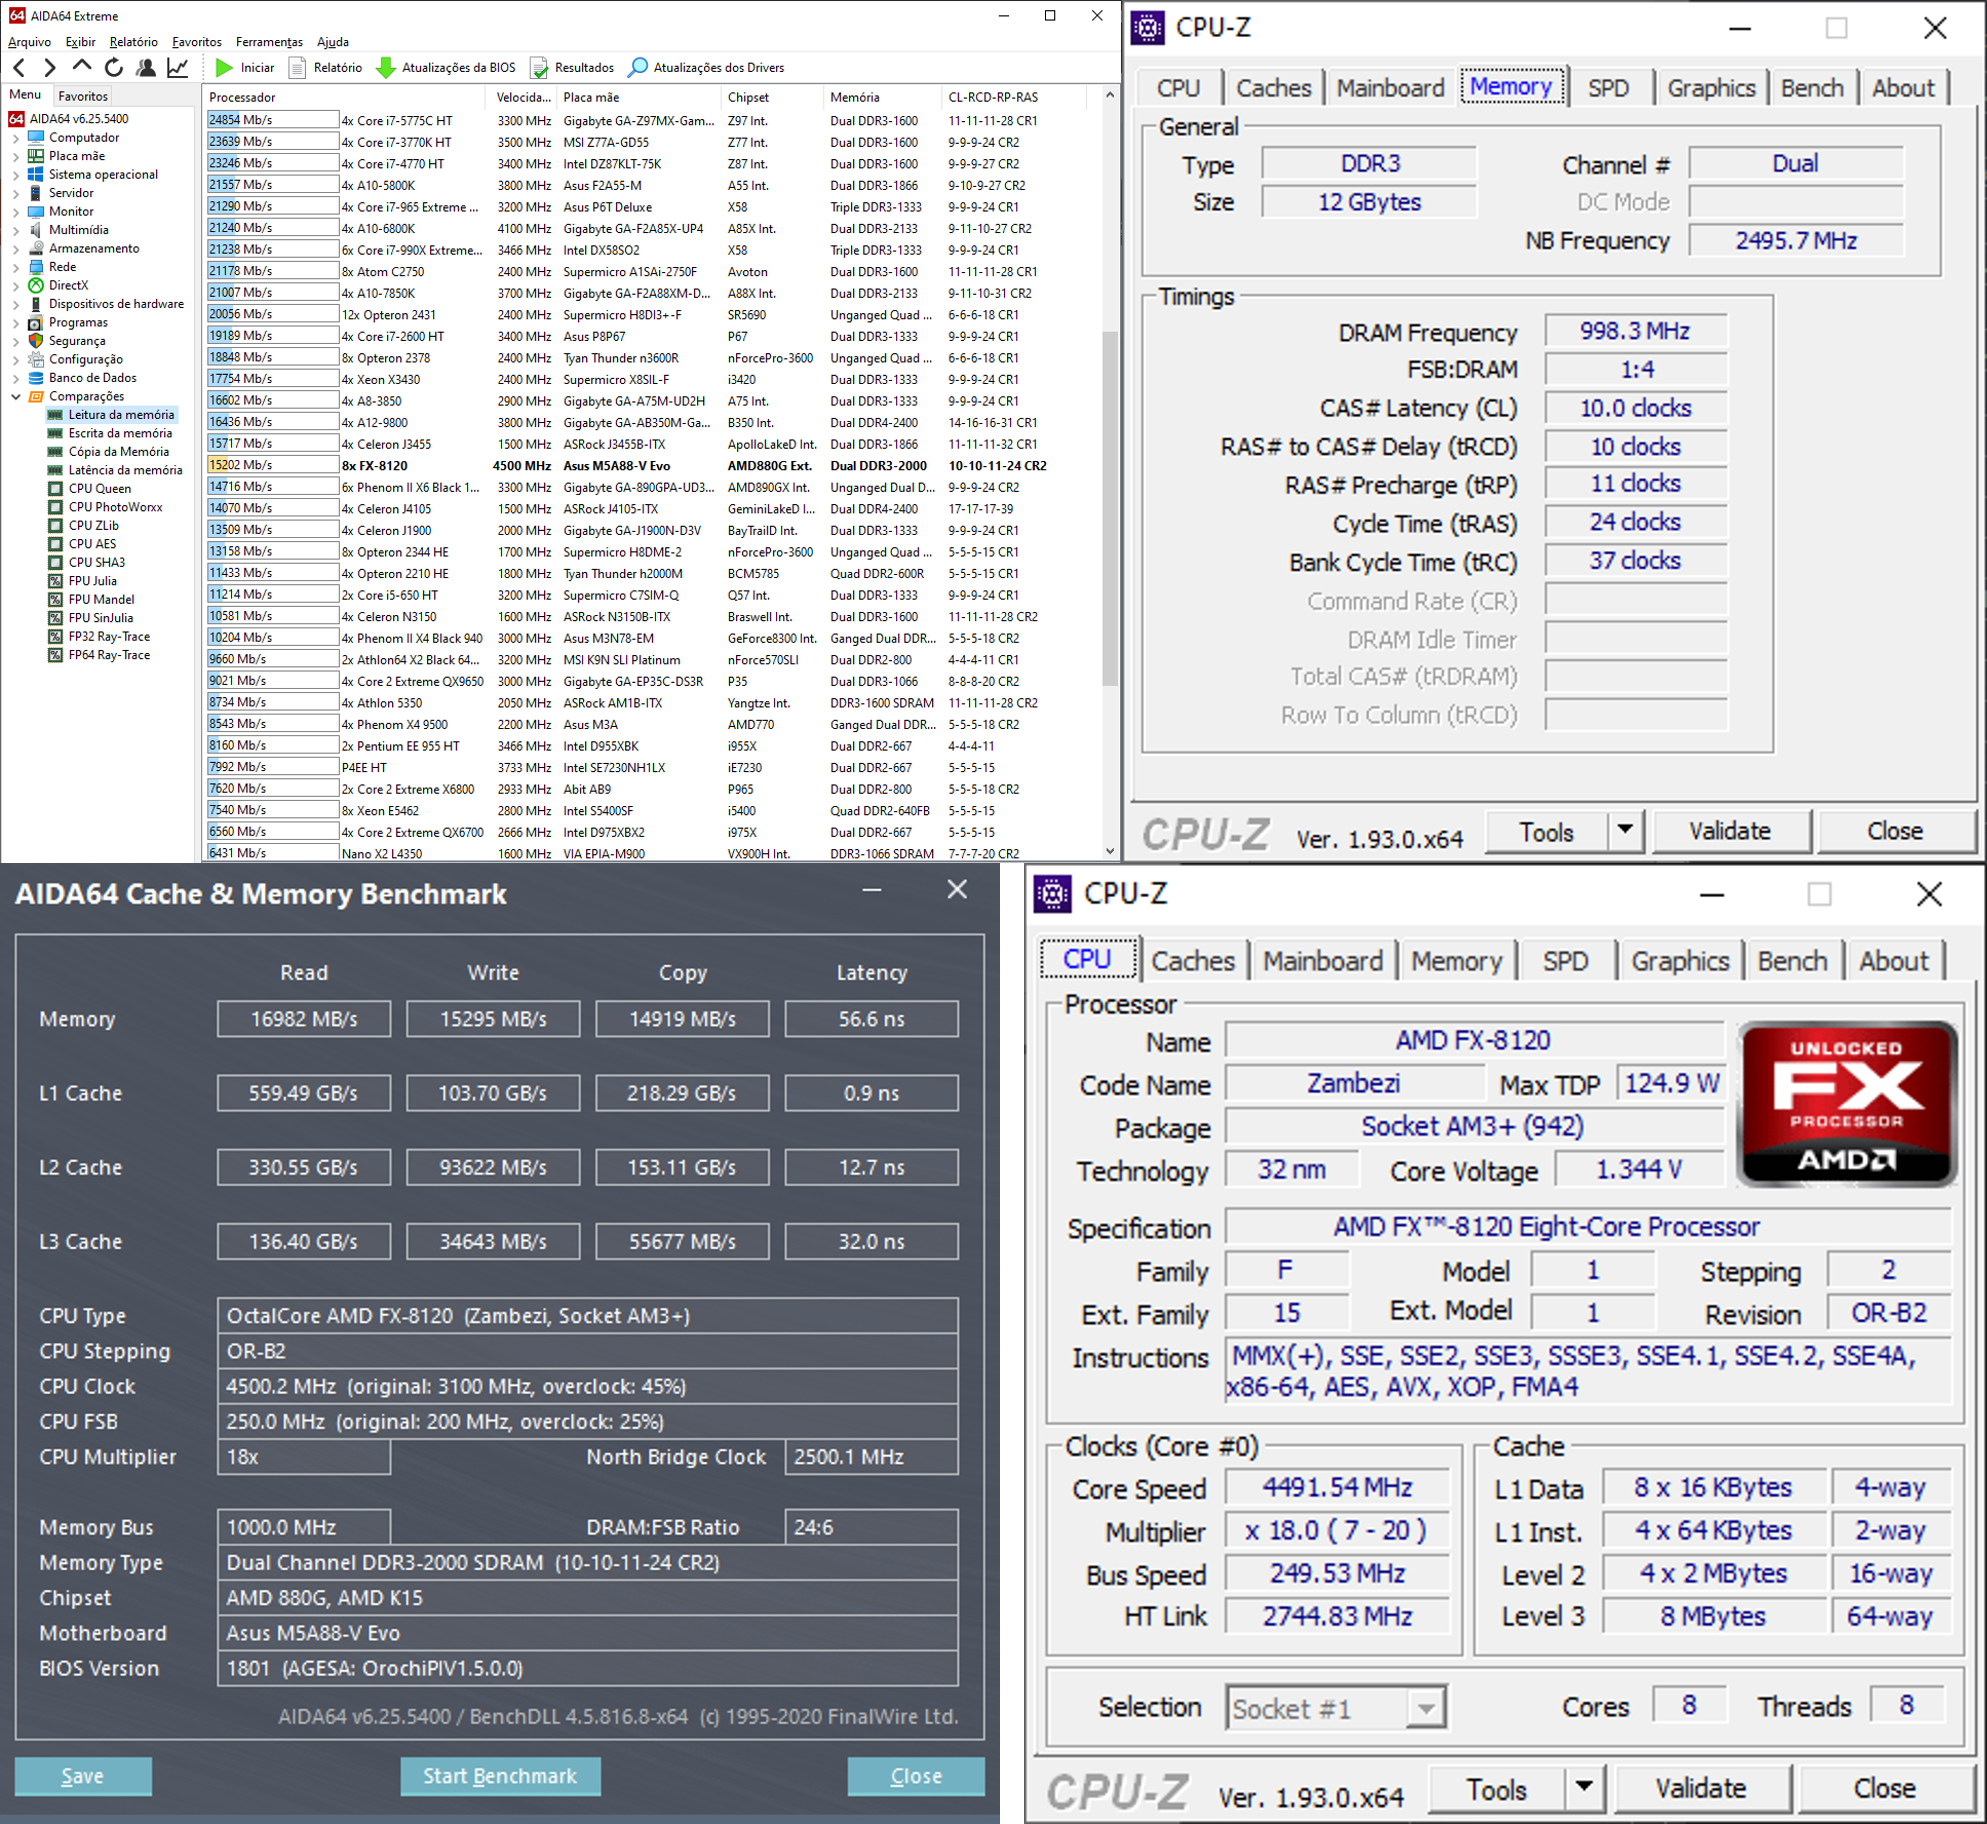Click the Atualizações da BIOS download icon

point(386,68)
